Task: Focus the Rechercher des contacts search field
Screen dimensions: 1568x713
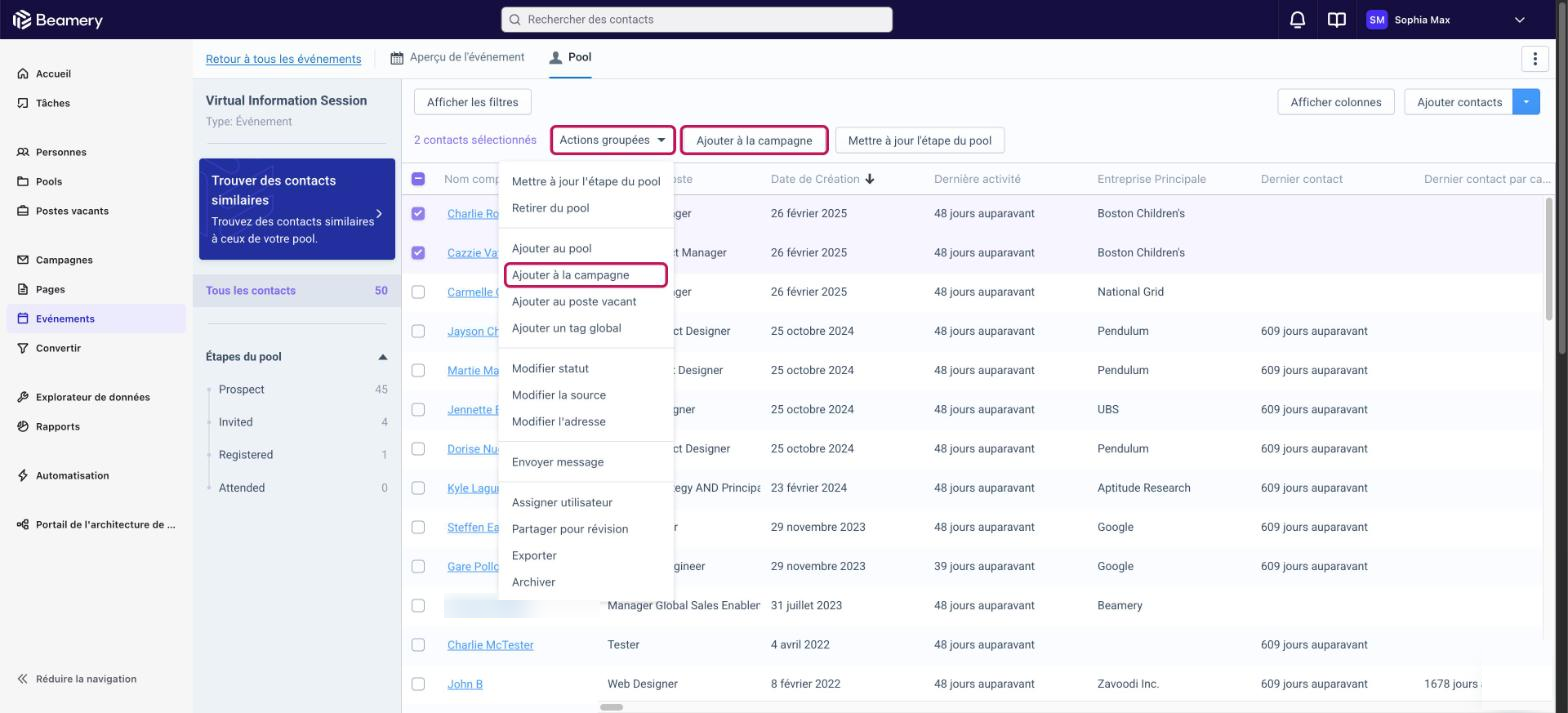Action: pyautogui.click(x=697, y=19)
